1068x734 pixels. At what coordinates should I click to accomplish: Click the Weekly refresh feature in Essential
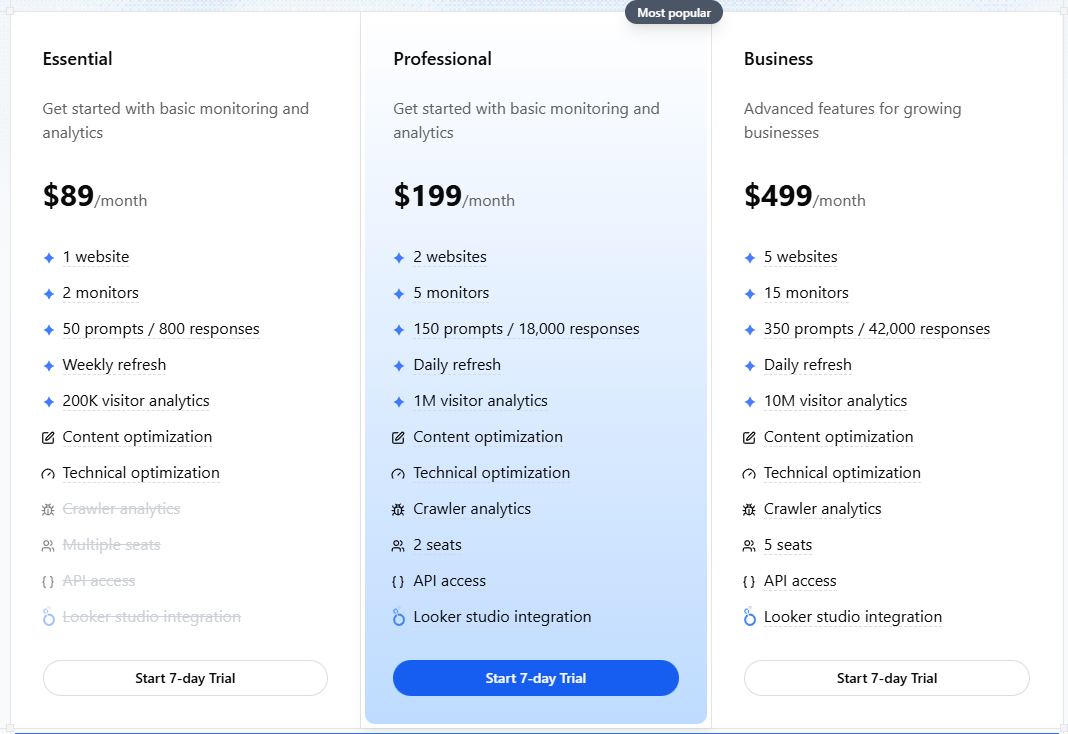(114, 365)
